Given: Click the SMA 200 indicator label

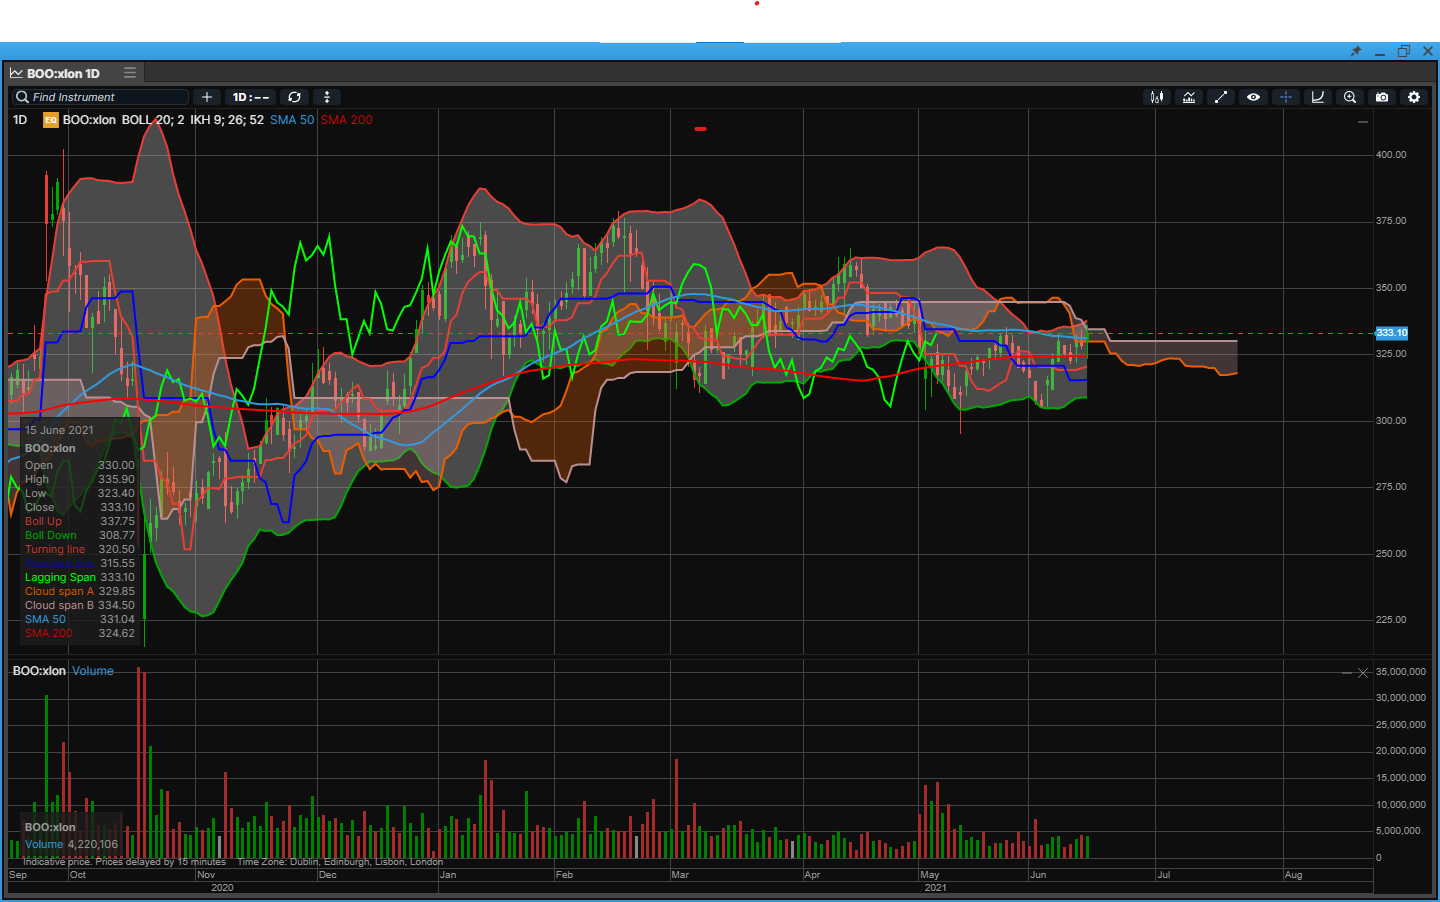Looking at the screenshot, I should pyautogui.click(x=346, y=120).
